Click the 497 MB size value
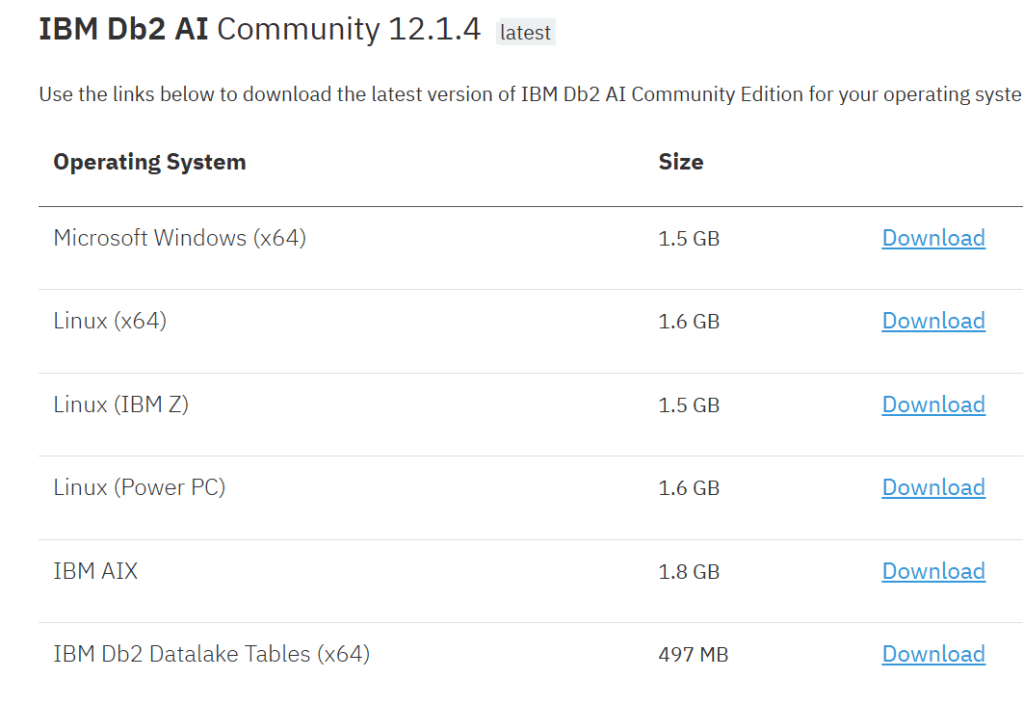Screen dimensions: 1023x704 click(x=693, y=655)
